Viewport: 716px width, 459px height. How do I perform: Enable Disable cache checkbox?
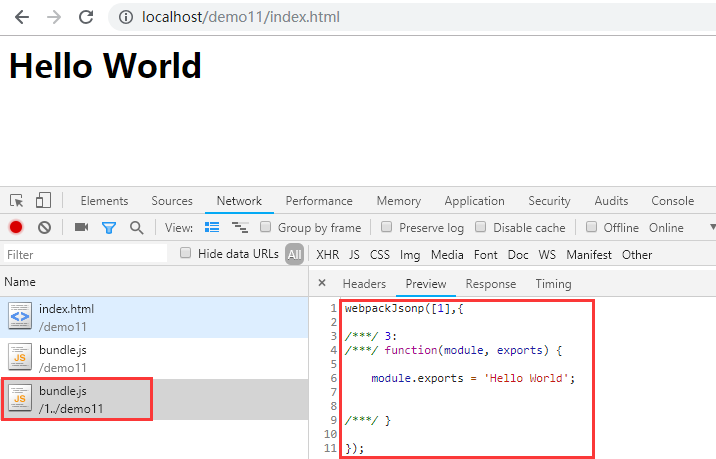pyautogui.click(x=480, y=227)
